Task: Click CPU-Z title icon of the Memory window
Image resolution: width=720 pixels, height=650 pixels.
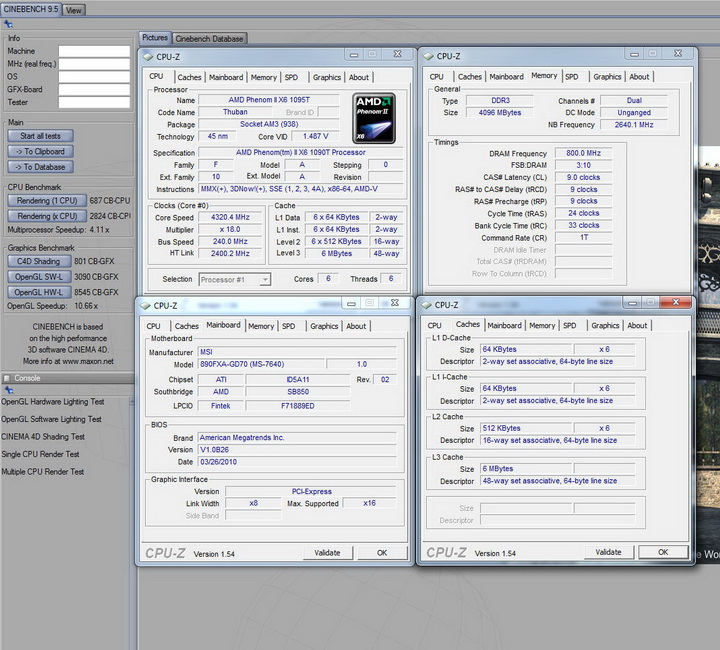Action: tap(428, 57)
